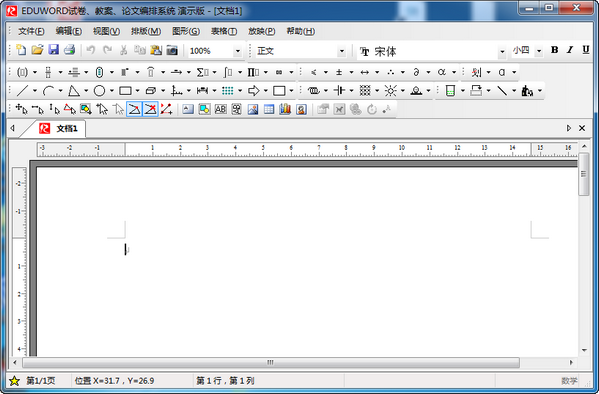Toggle the angle tool with red cross
The height and width of the screenshot is (394, 599).
point(150,109)
